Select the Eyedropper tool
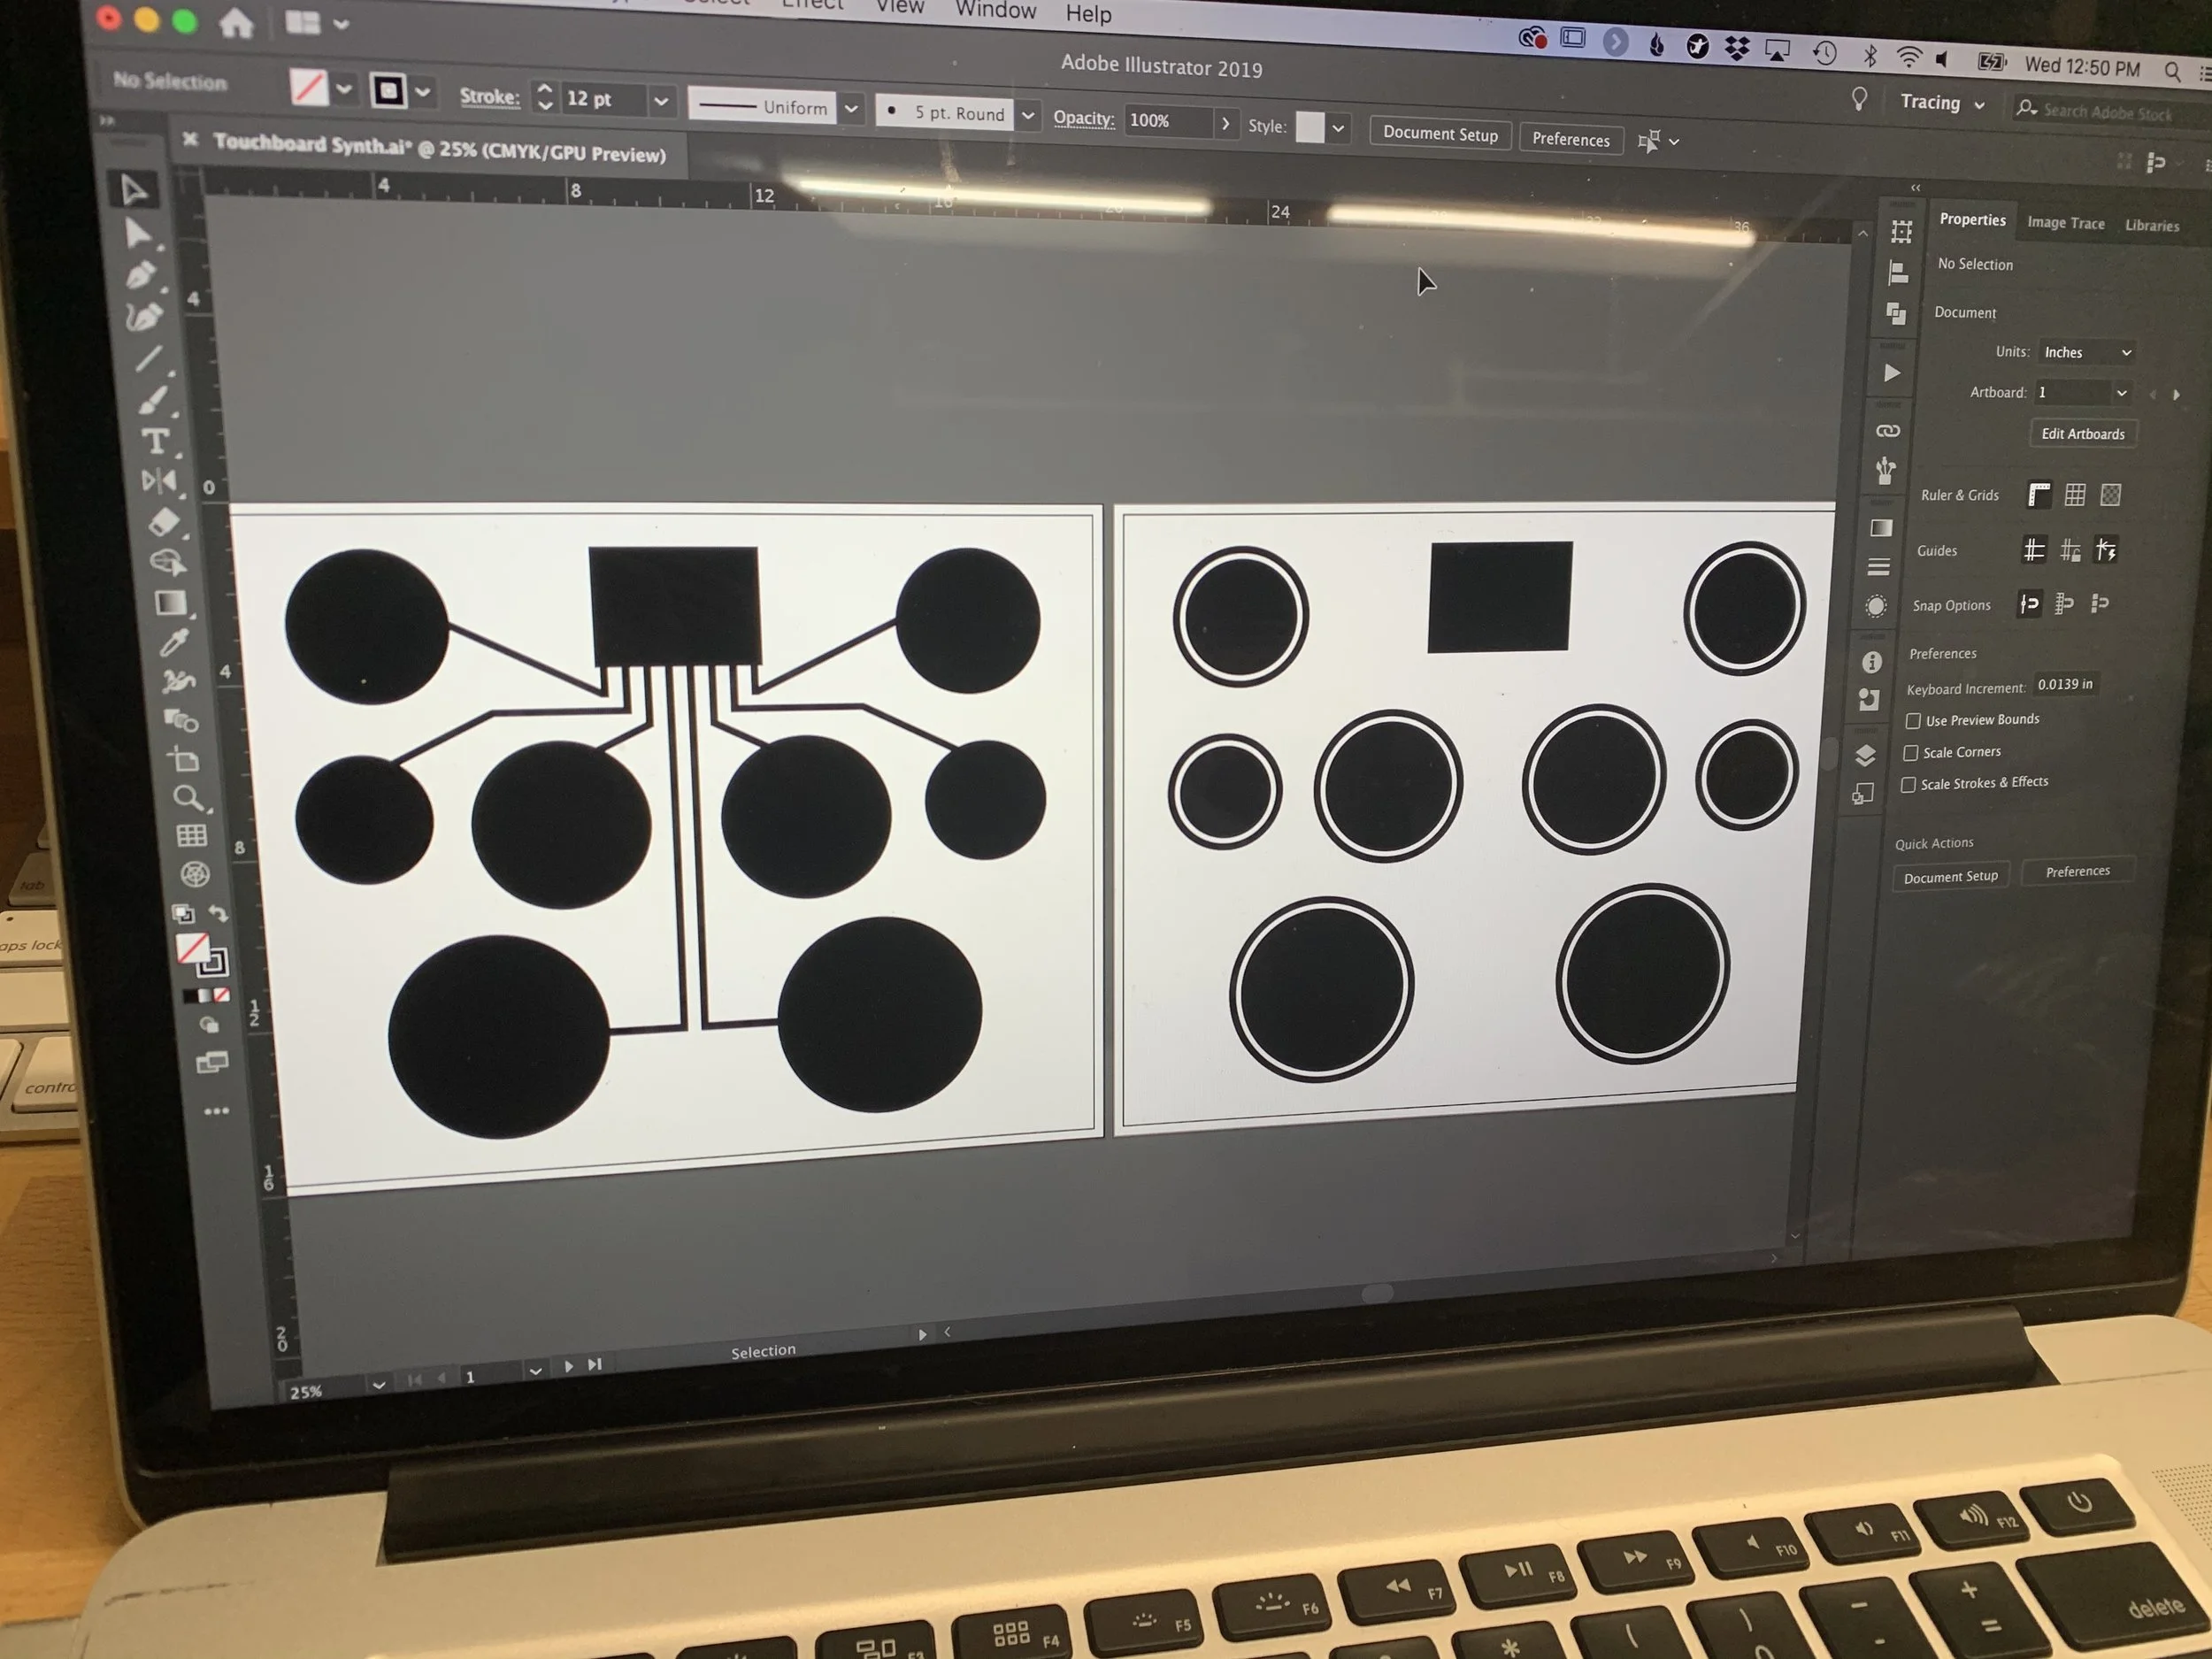The width and height of the screenshot is (2212, 1659). [174, 643]
